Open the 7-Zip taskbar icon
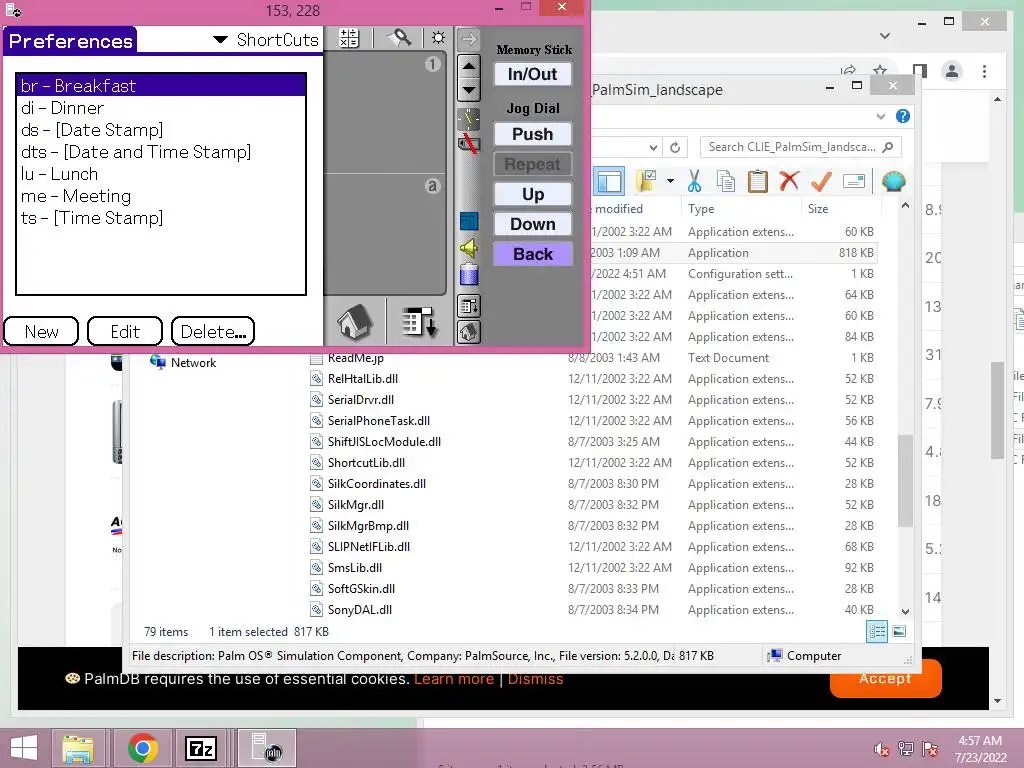The height and width of the screenshot is (768, 1024). (200, 748)
